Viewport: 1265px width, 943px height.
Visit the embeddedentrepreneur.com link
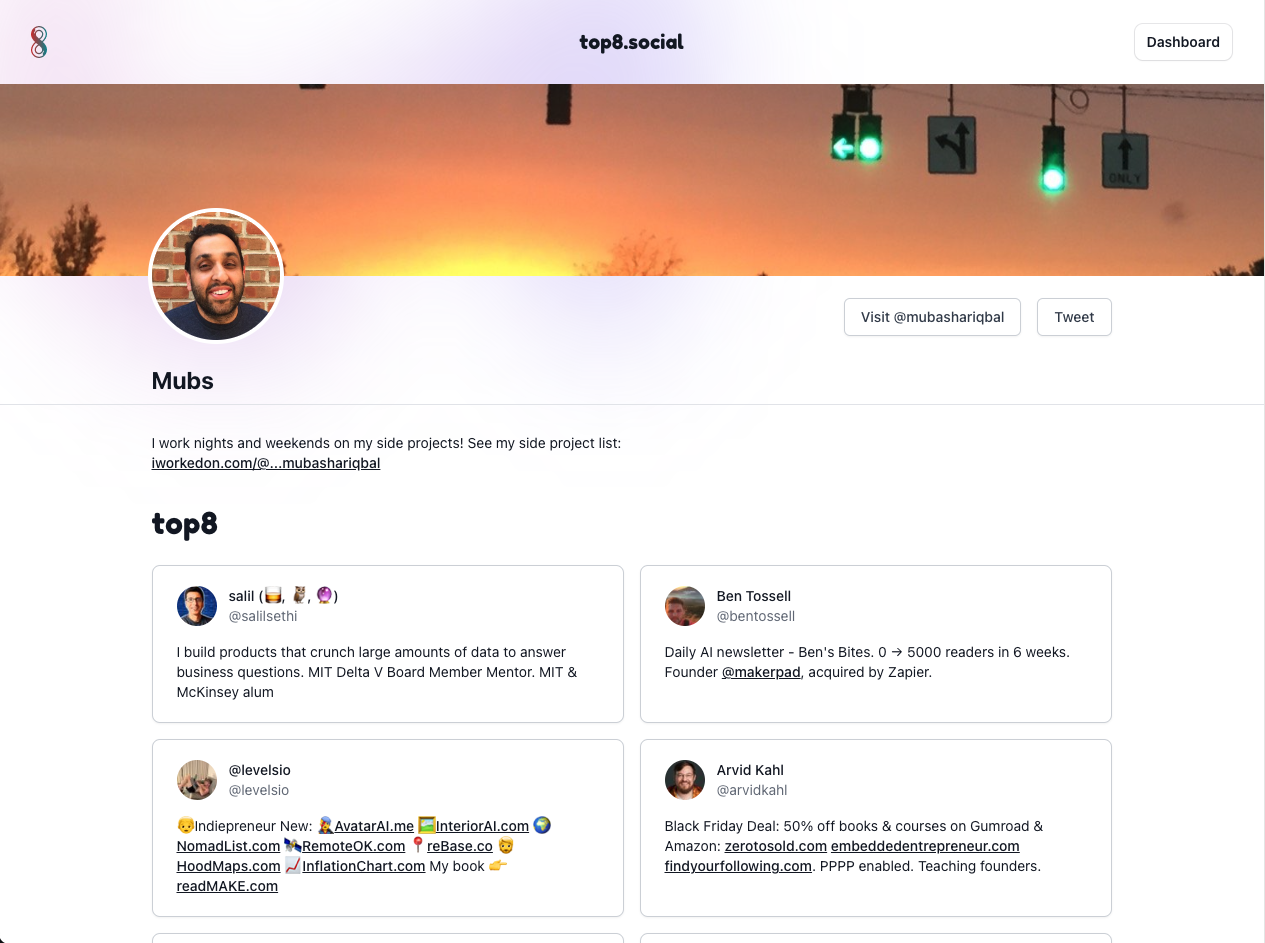[925, 846]
